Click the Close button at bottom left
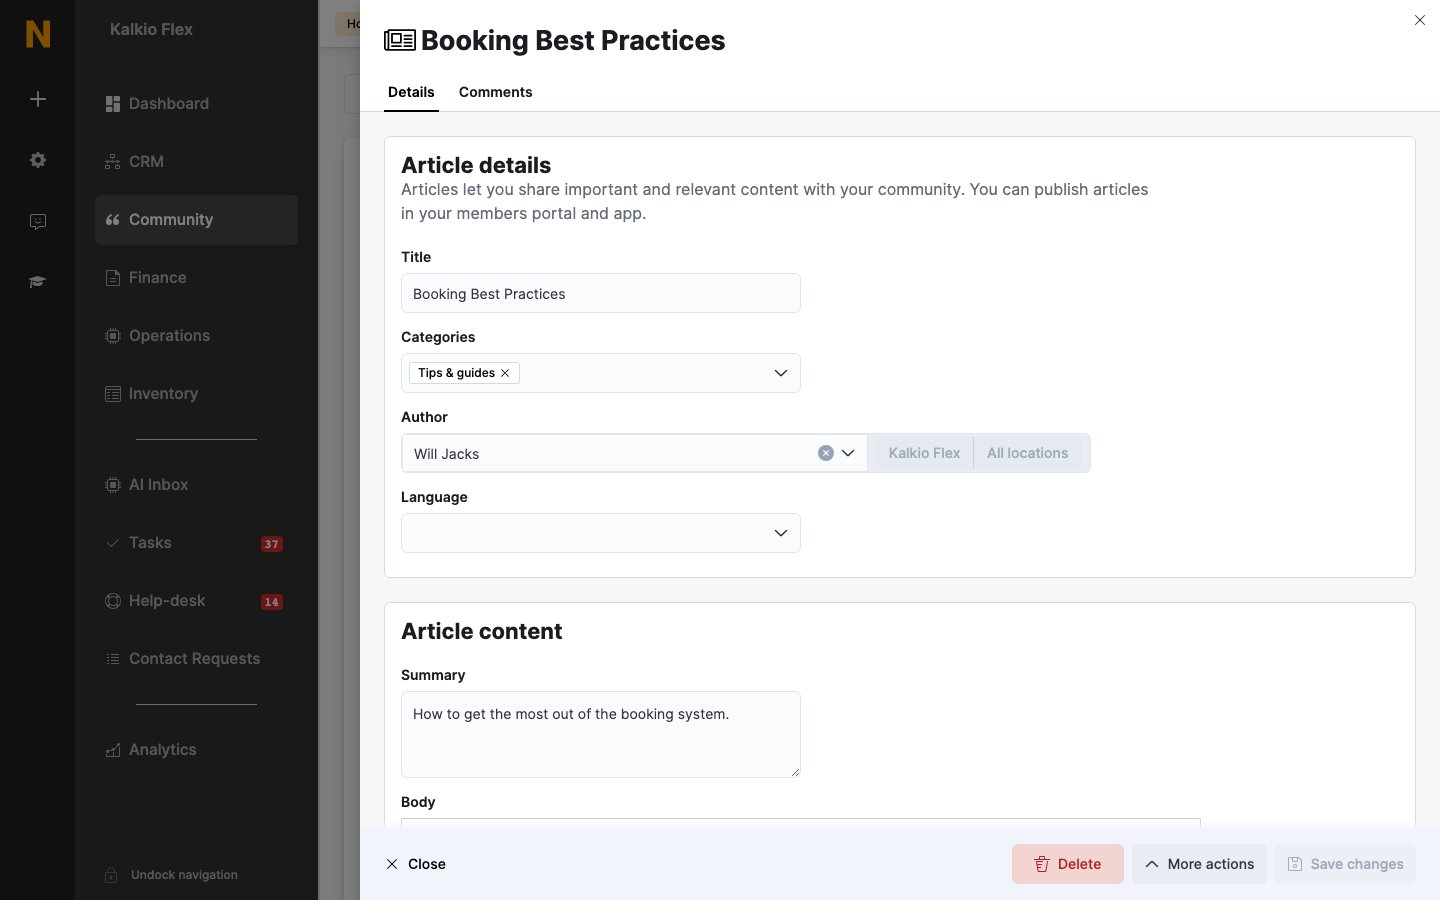The image size is (1440, 900). pyautogui.click(x=416, y=864)
